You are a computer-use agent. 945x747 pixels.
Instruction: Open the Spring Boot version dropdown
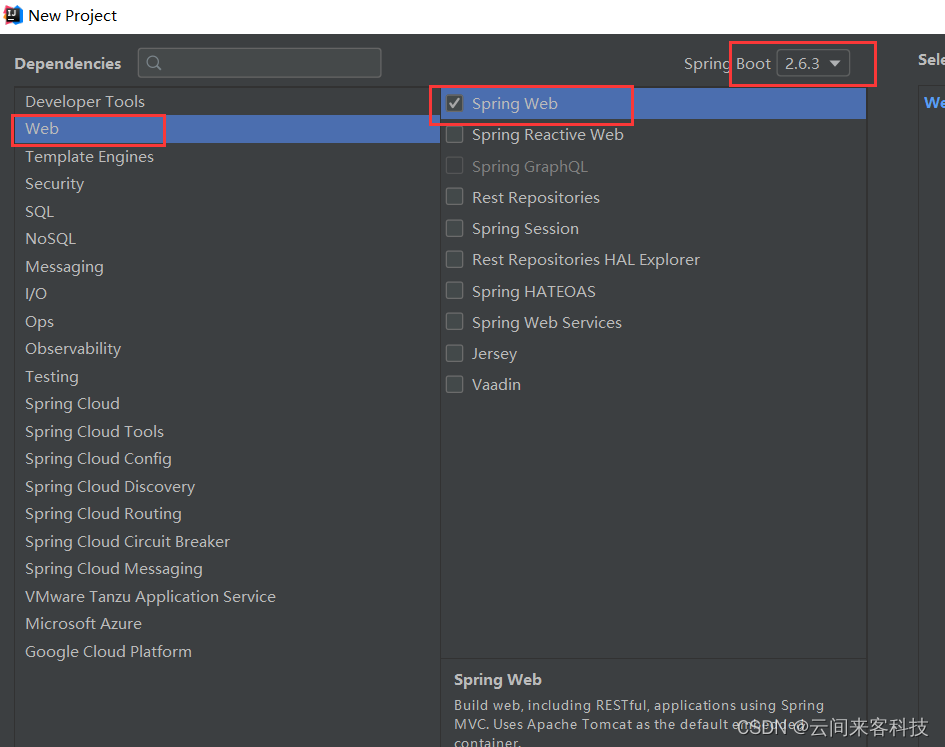coord(813,63)
